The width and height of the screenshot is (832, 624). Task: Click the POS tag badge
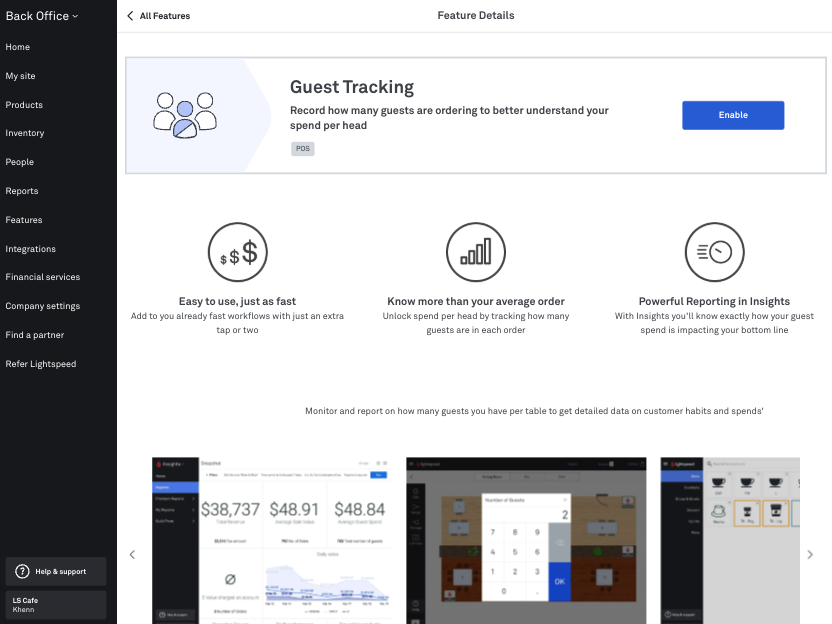pyautogui.click(x=302, y=149)
